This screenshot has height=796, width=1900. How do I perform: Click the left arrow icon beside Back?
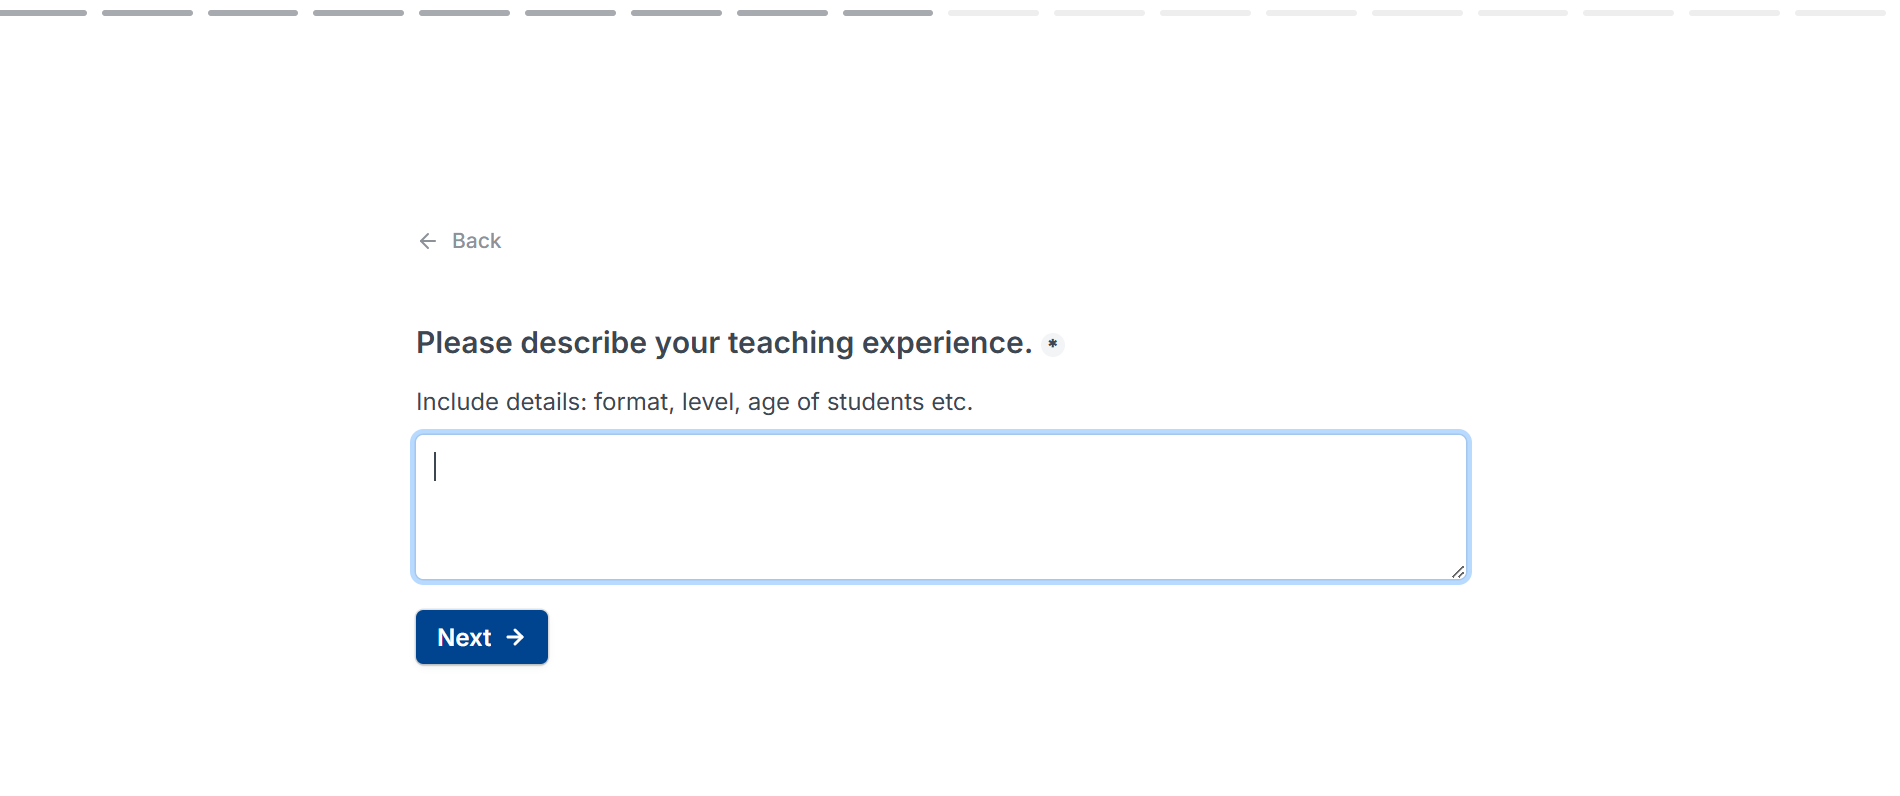point(428,241)
